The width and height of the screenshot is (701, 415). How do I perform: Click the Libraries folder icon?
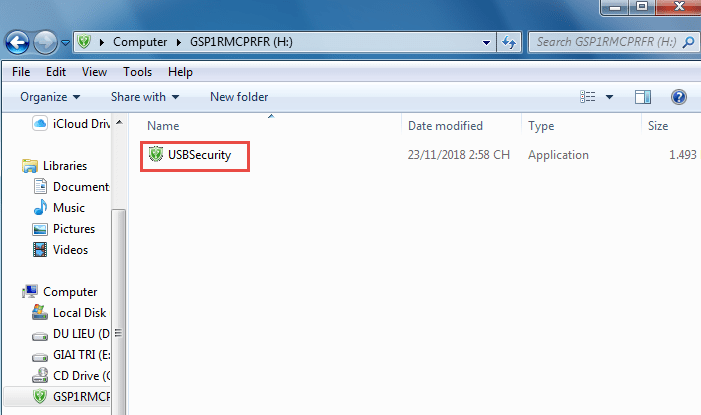pyautogui.click(x=30, y=166)
